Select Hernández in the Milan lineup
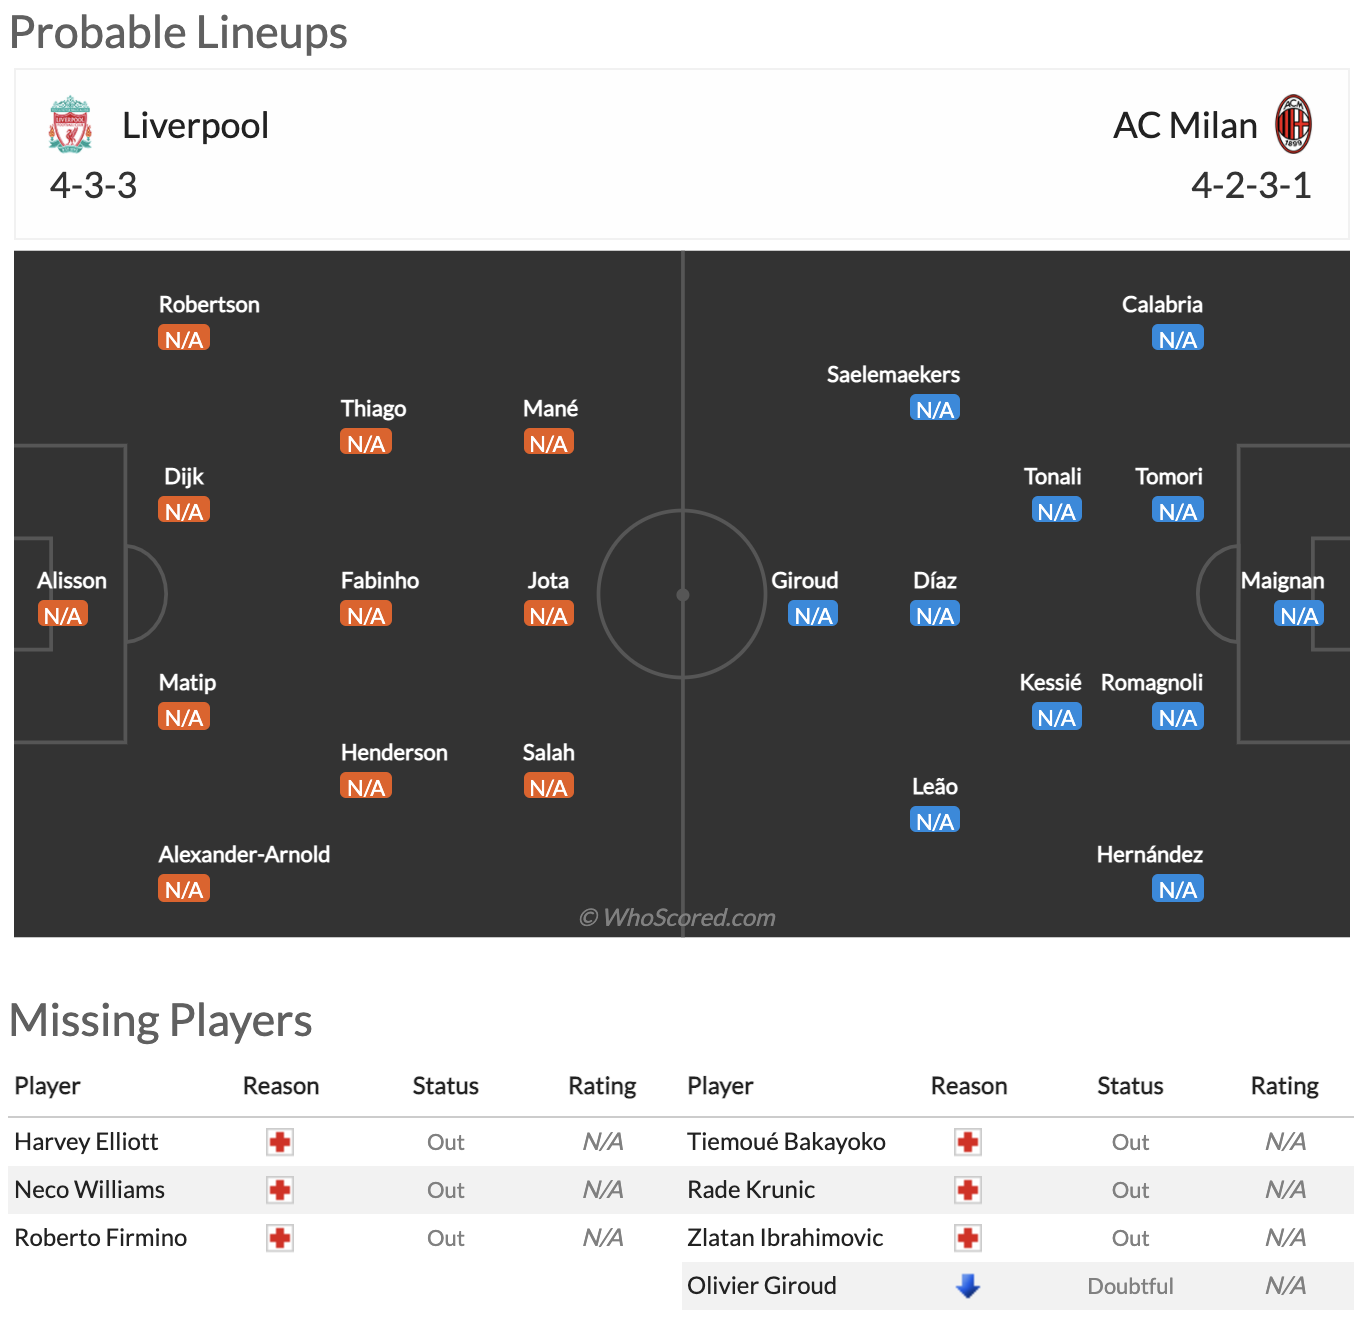 click(1149, 855)
